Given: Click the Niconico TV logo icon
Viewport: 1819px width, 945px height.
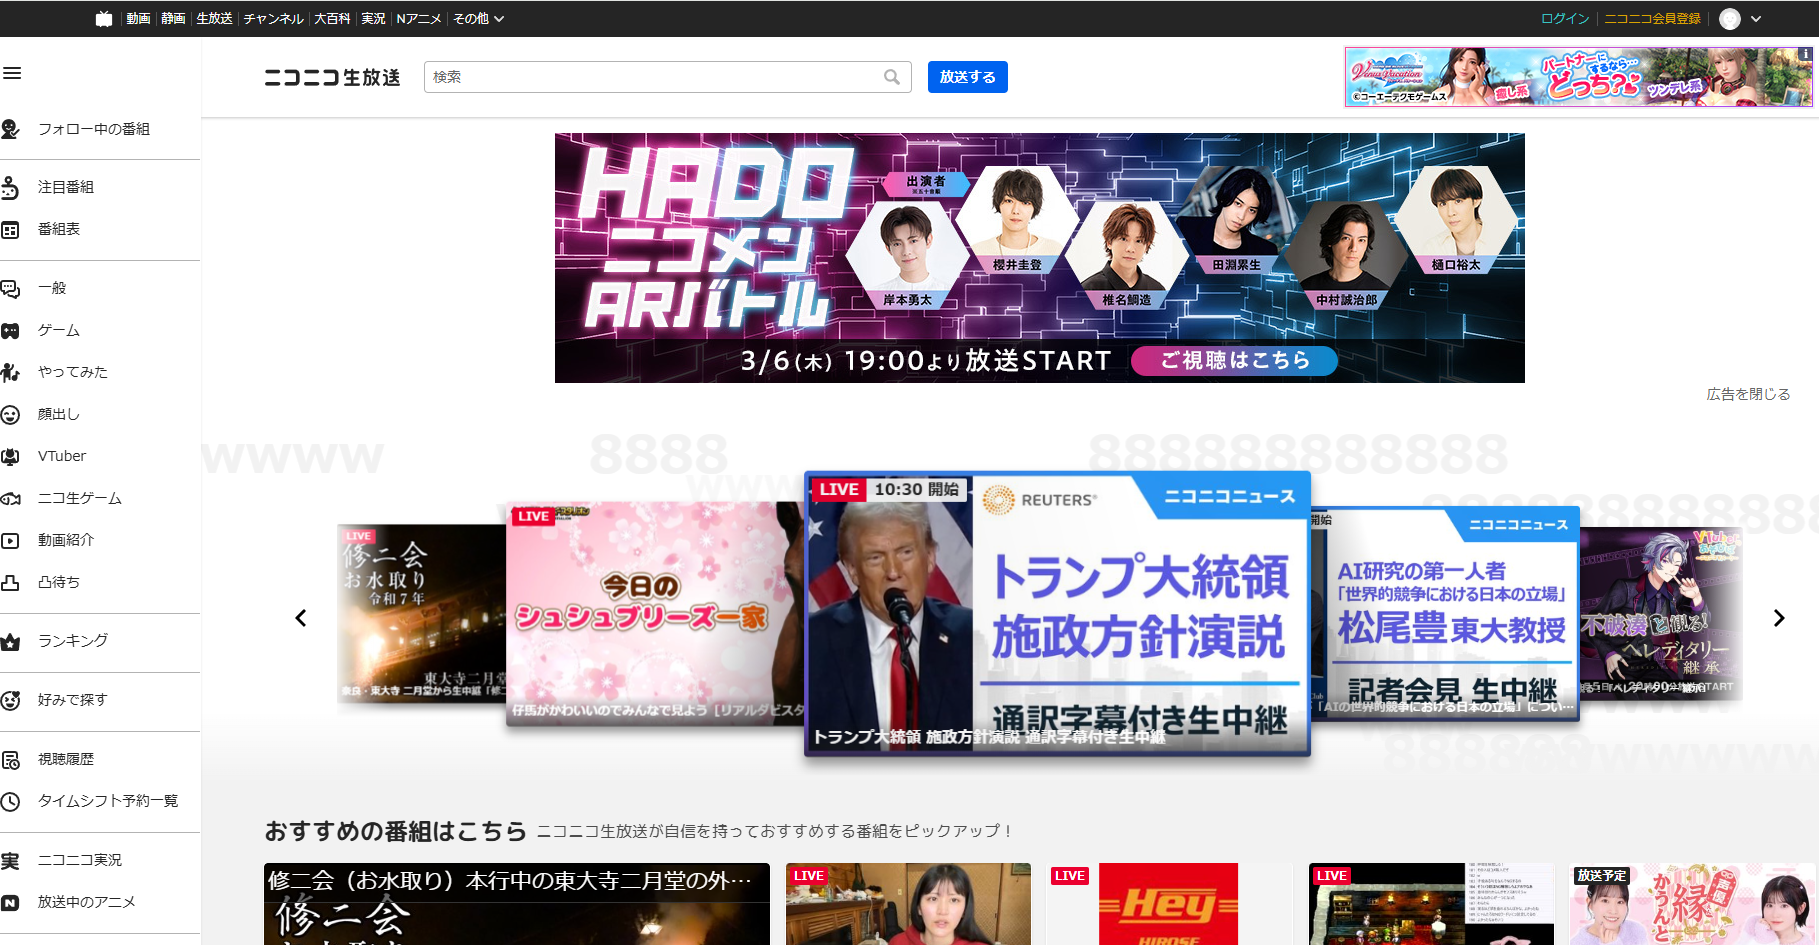Looking at the screenshot, I should 103,17.
